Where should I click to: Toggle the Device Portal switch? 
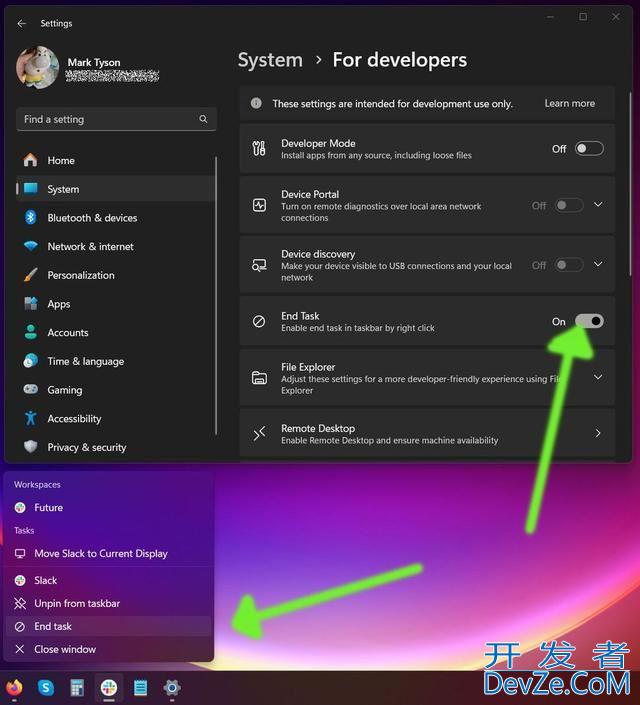click(x=568, y=205)
